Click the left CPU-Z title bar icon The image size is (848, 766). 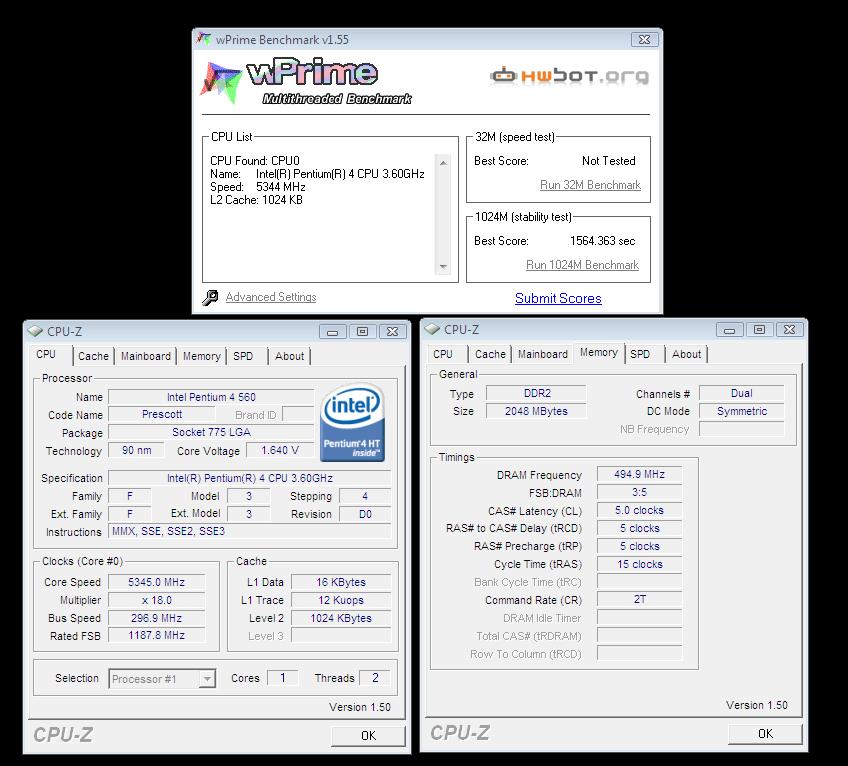click(x=35, y=331)
